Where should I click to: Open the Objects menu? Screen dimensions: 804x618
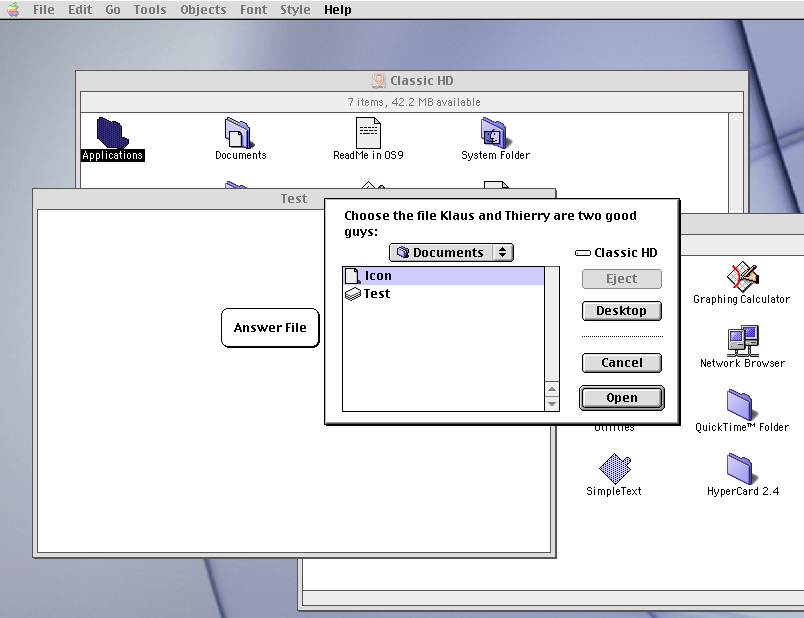[203, 10]
